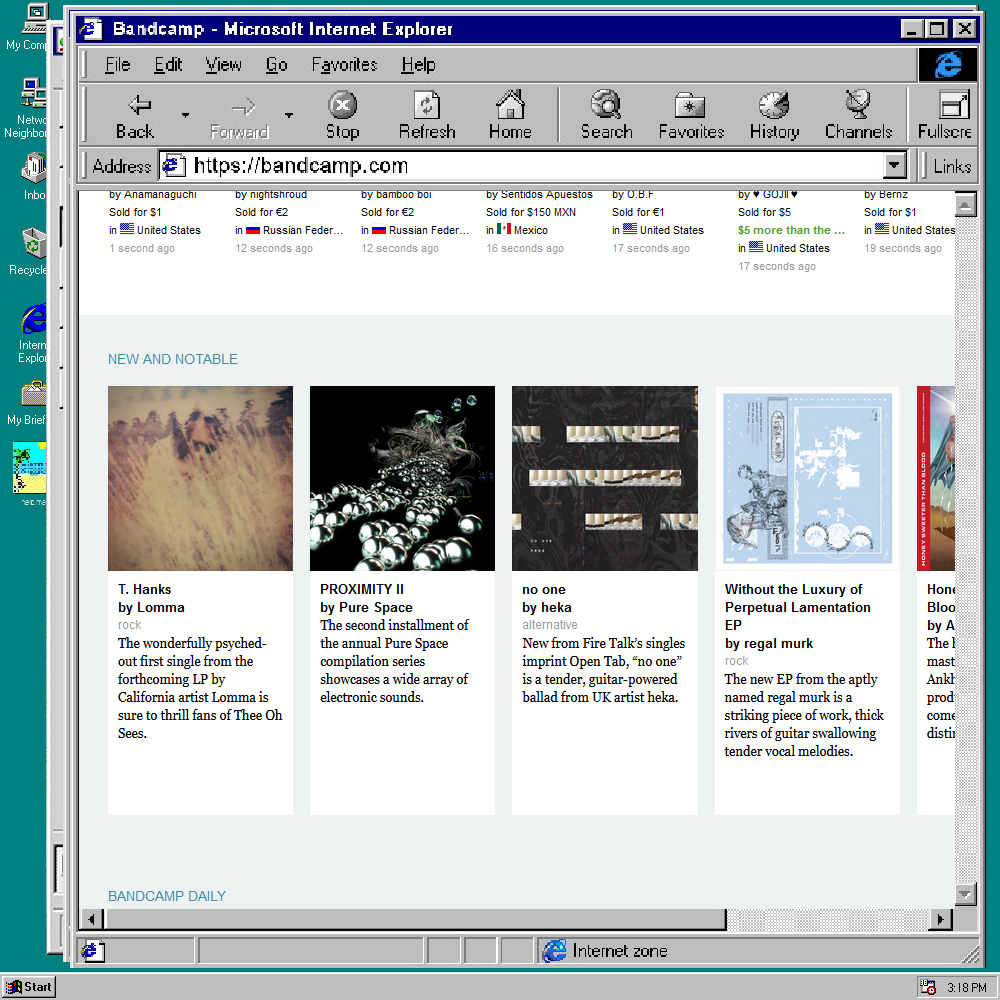Viewport: 1000px width, 1000px height.
Task: Open the Recycle Bin desktop icon
Action: coord(28,252)
